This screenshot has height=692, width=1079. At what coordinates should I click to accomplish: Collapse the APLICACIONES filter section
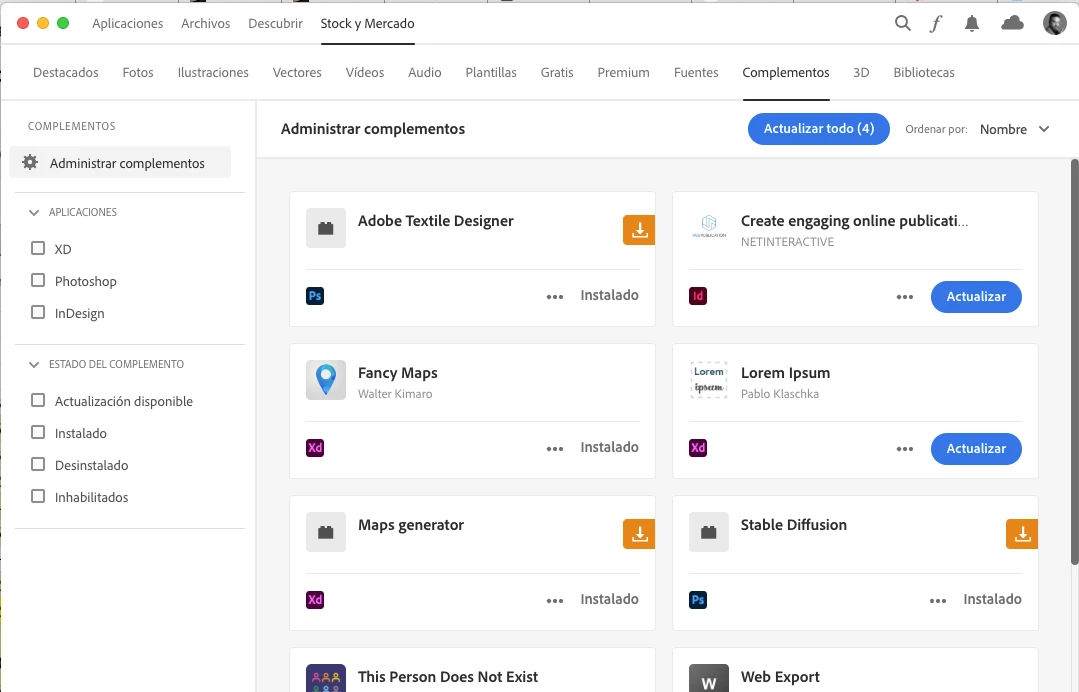coord(34,213)
